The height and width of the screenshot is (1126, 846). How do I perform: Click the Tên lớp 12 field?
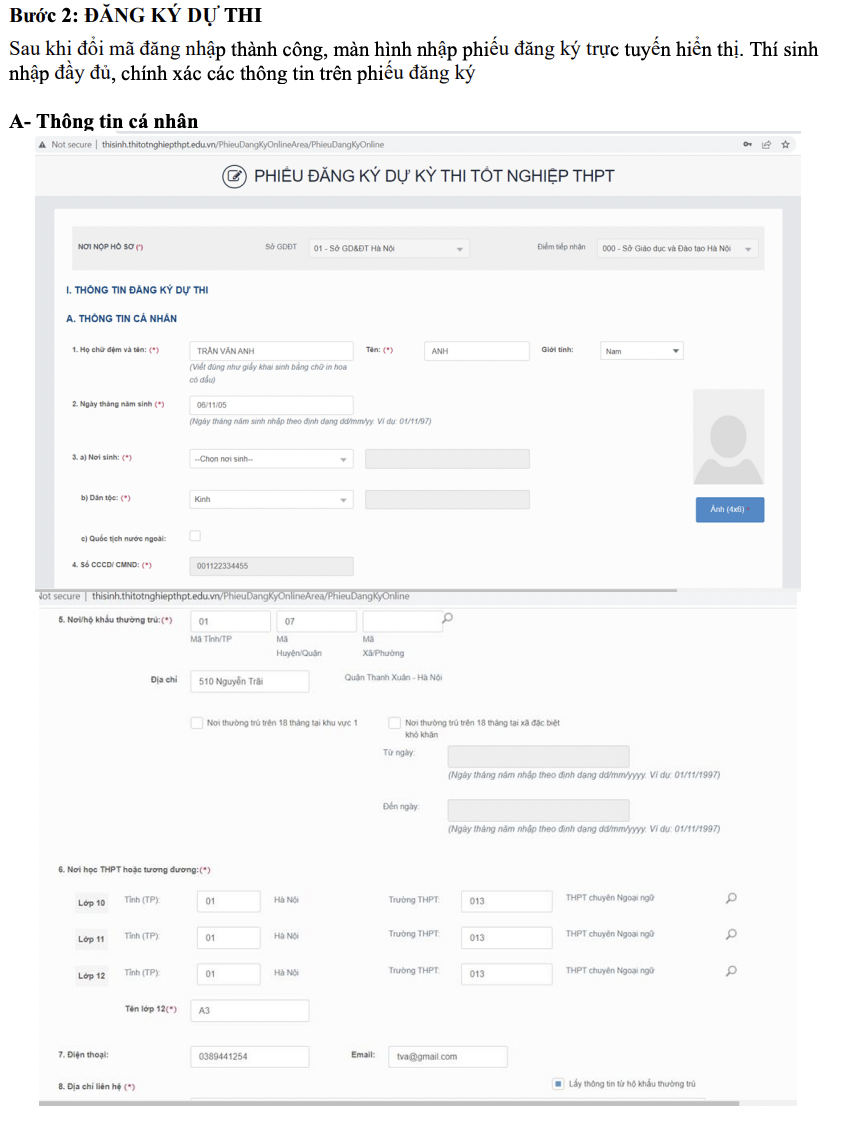(x=250, y=1010)
